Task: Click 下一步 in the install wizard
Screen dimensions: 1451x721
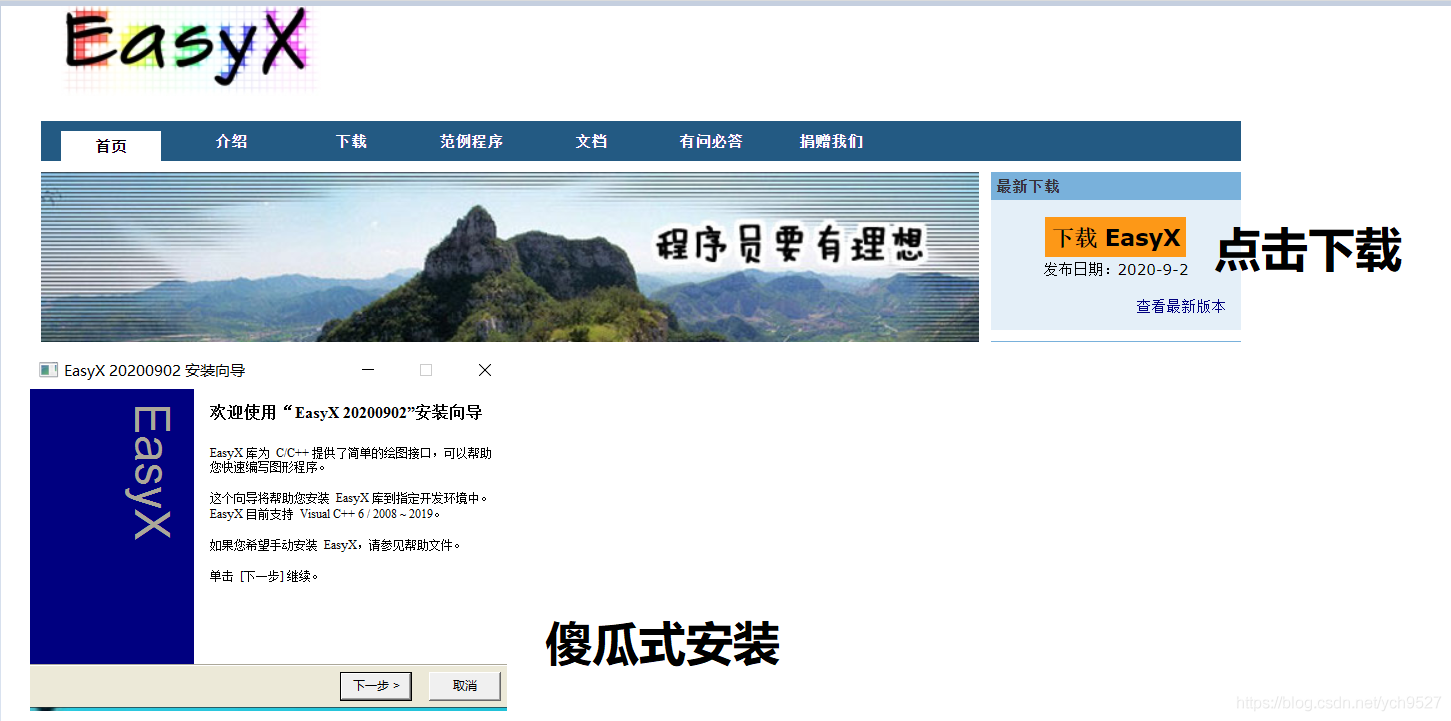Action: coord(376,686)
